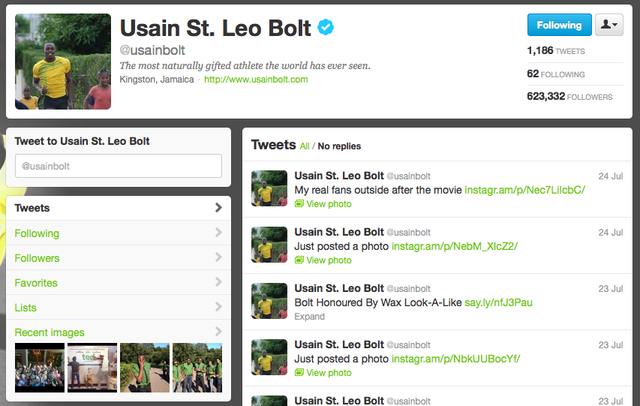The height and width of the screenshot is (406, 640).
Task: Select the Lists sidebar item
Action: (x=118, y=307)
